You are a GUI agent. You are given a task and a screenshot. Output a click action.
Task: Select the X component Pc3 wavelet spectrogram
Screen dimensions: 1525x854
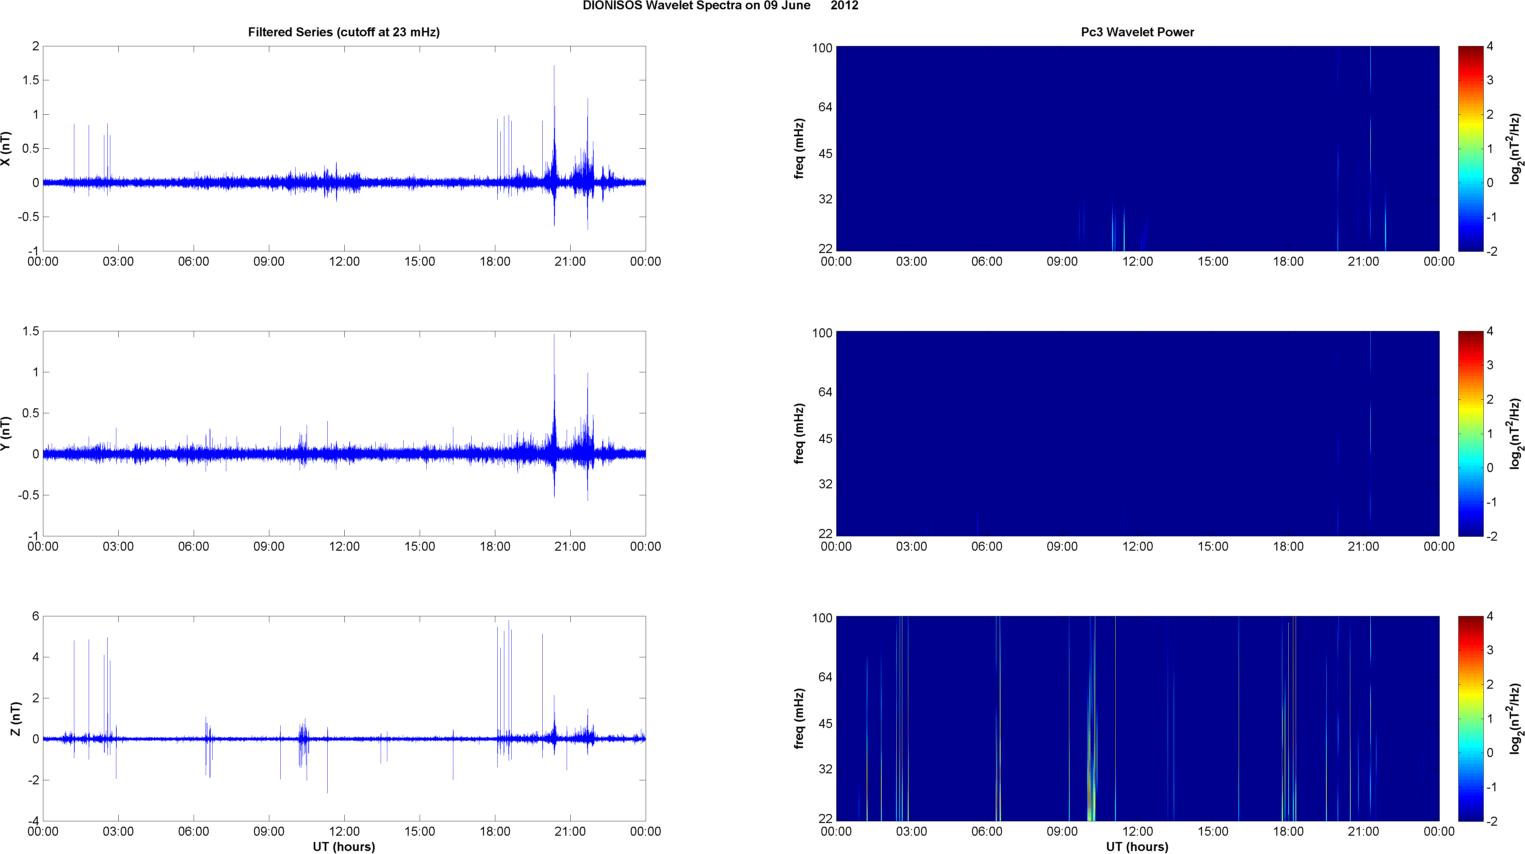(1137, 148)
